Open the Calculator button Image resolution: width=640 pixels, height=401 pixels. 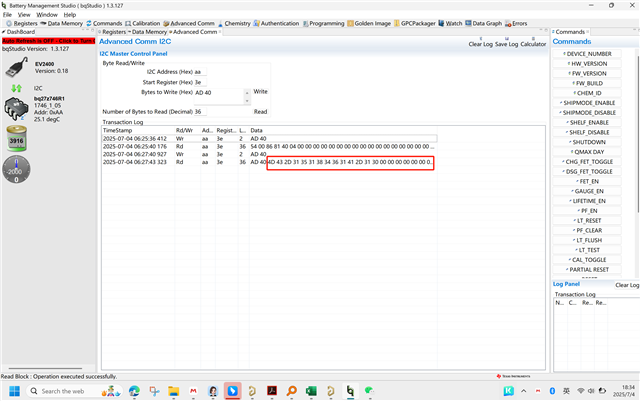pos(533,44)
